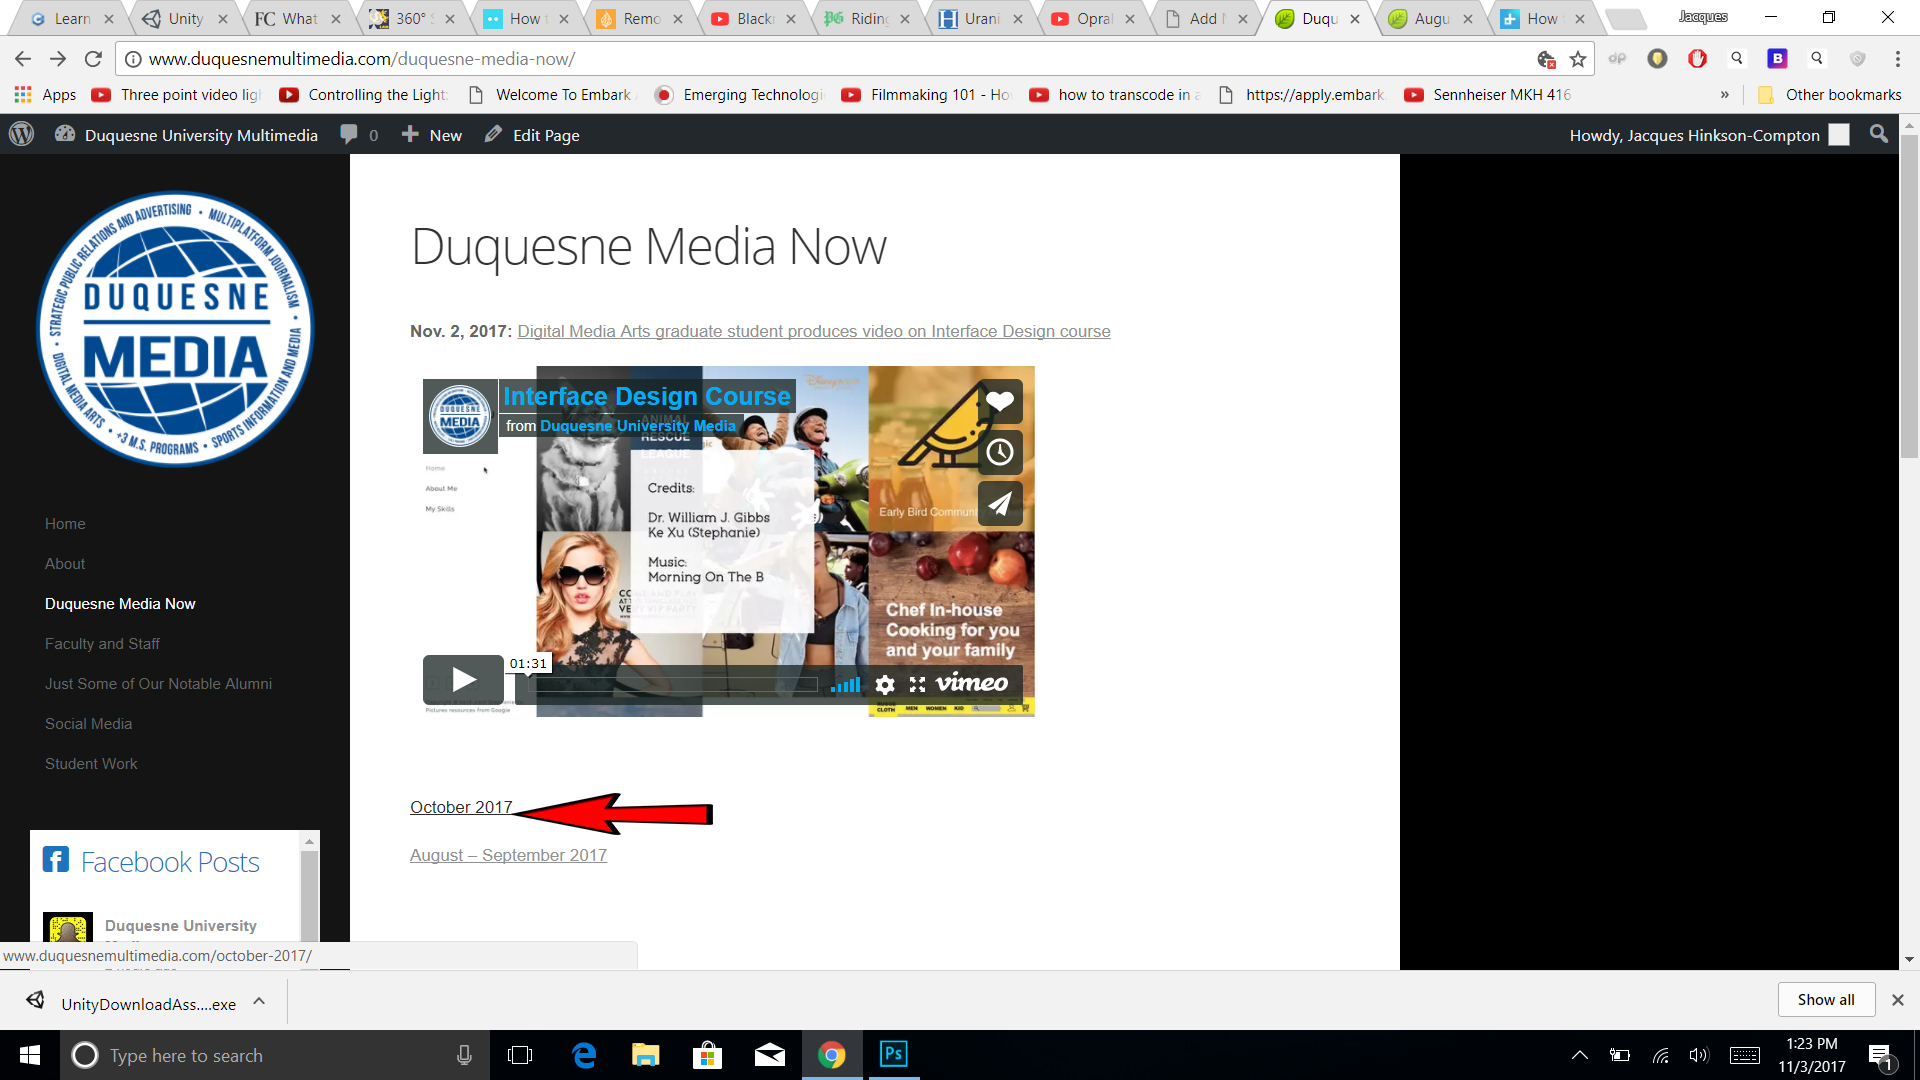
Task: Close the downloads bar
Action: pos(1897,999)
